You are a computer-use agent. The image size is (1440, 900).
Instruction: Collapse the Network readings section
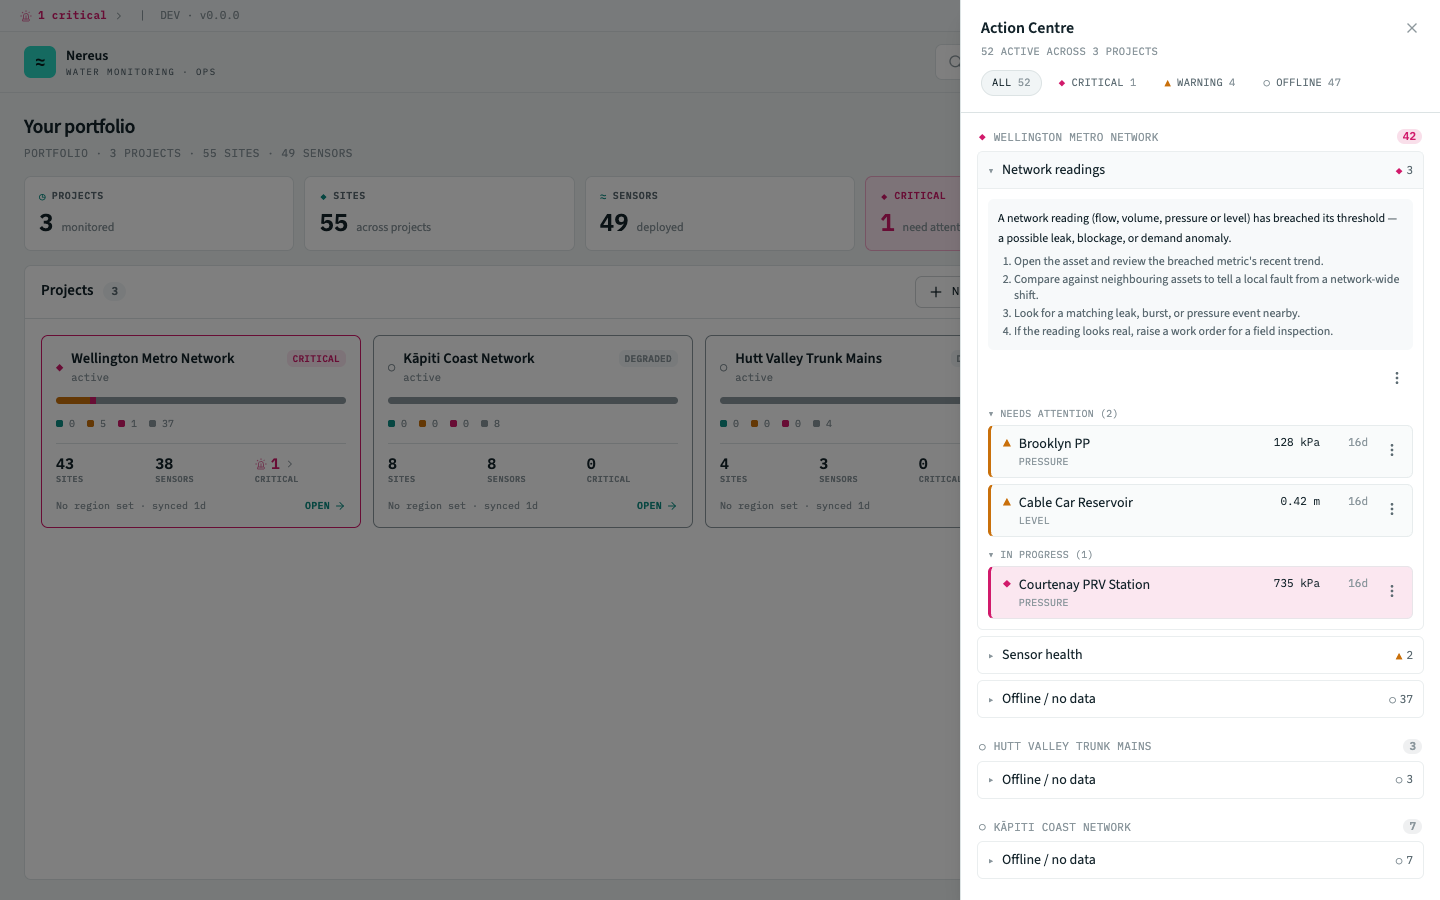[x=1200, y=170]
